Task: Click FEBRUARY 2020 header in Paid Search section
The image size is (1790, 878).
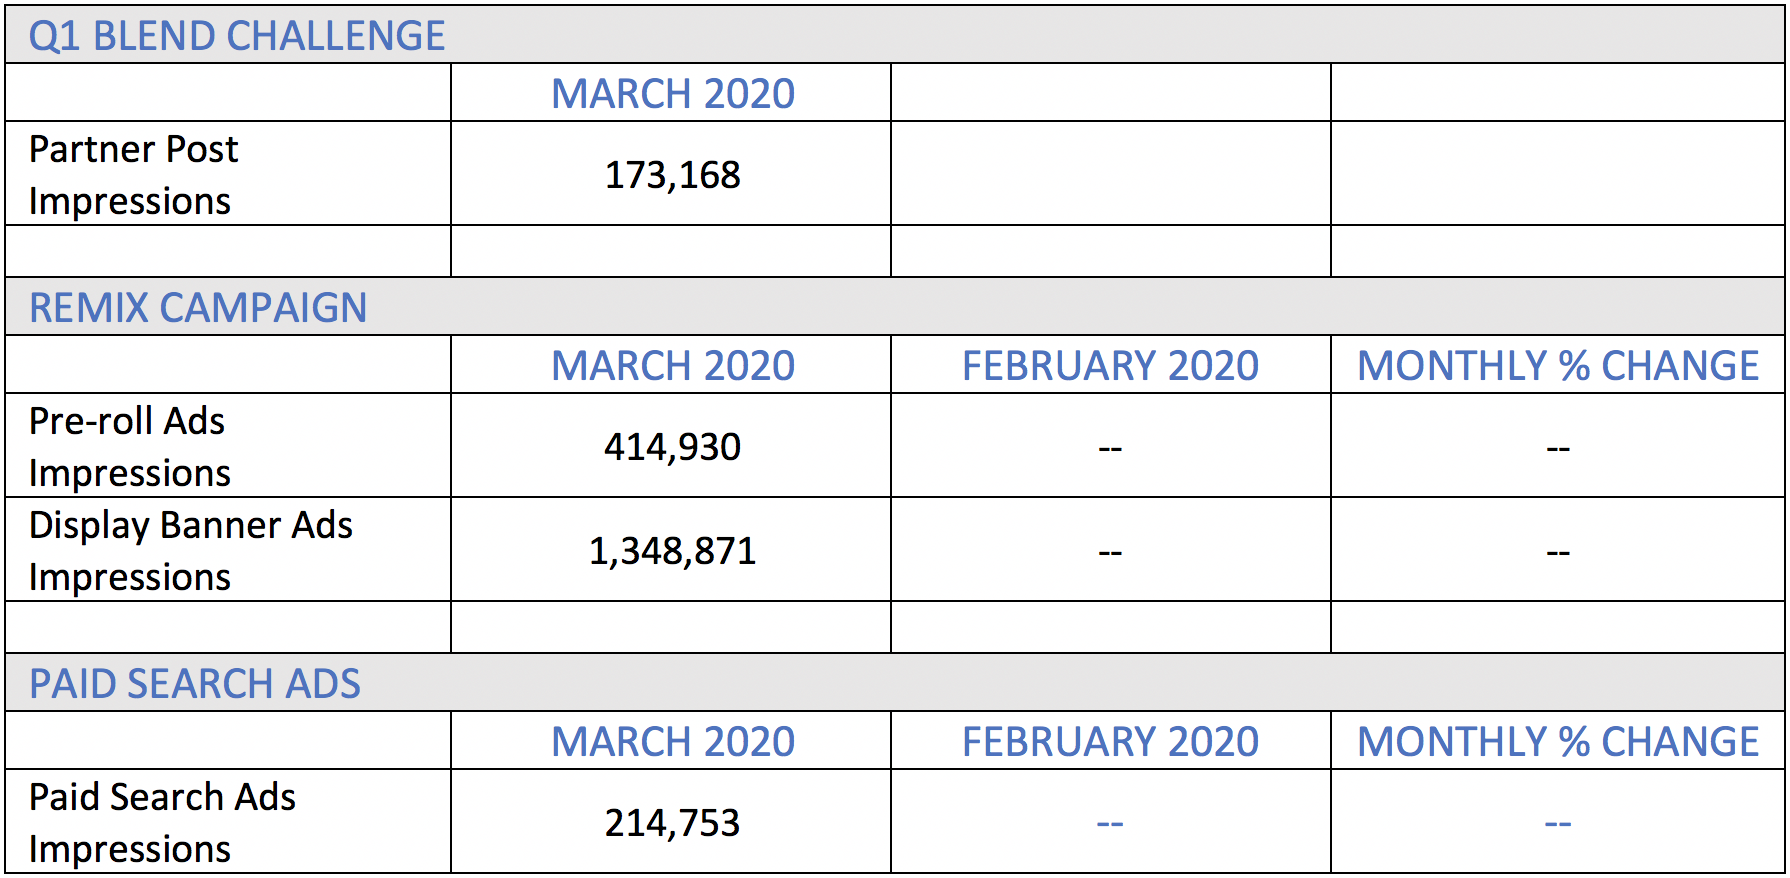Action: point(1110,742)
